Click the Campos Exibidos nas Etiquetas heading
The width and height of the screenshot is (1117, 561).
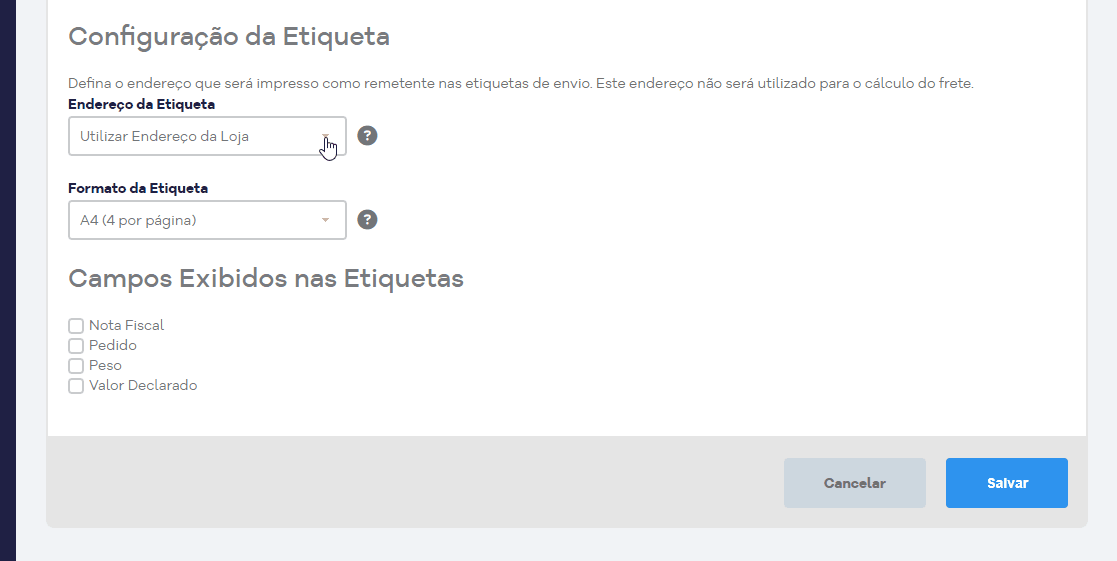pos(266,278)
